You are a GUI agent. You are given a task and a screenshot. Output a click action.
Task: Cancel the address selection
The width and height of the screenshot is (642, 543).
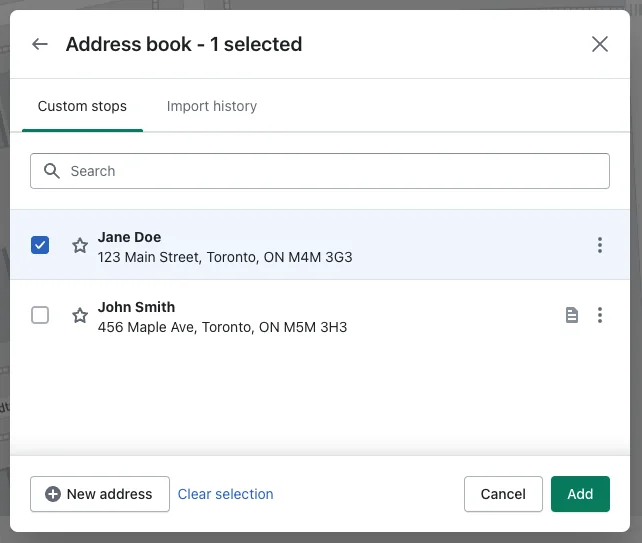coord(503,494)
